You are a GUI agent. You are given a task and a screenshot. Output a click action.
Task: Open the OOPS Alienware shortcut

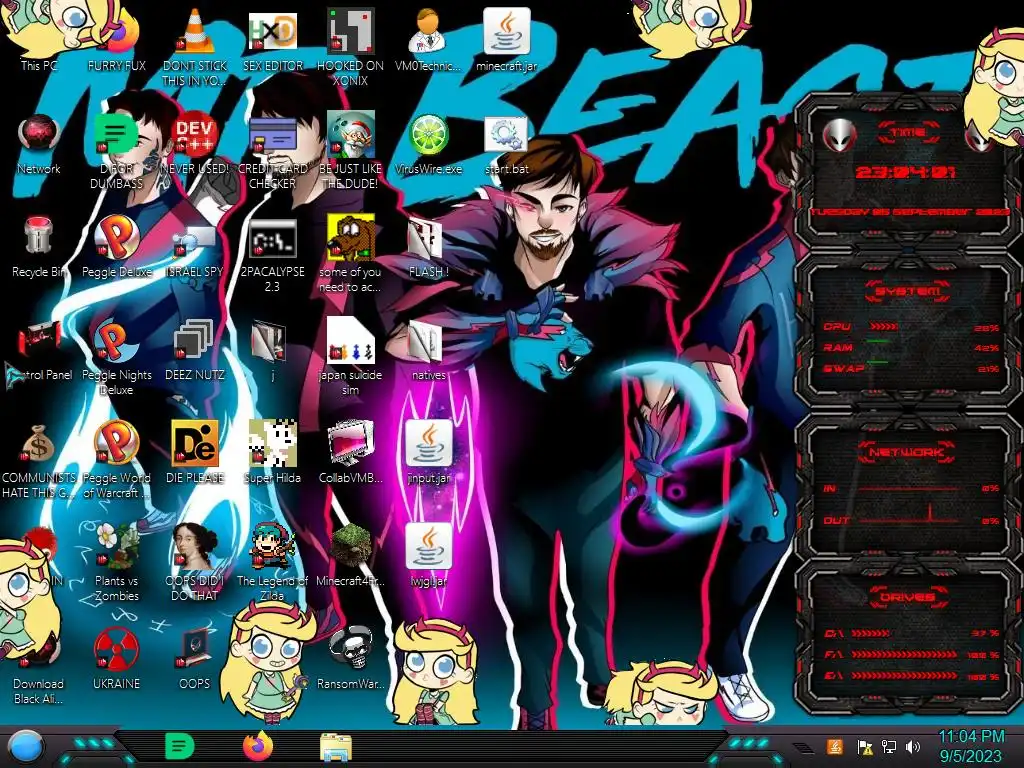point(195,658)
